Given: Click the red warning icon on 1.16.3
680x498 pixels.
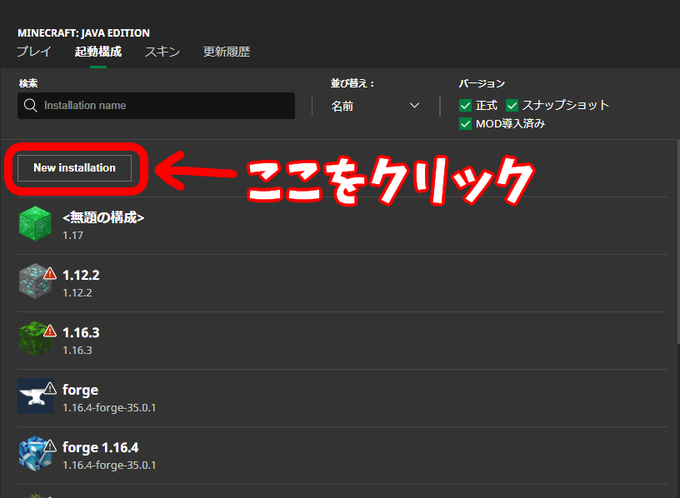Looking at the screenshot, I should click(50, 331).
